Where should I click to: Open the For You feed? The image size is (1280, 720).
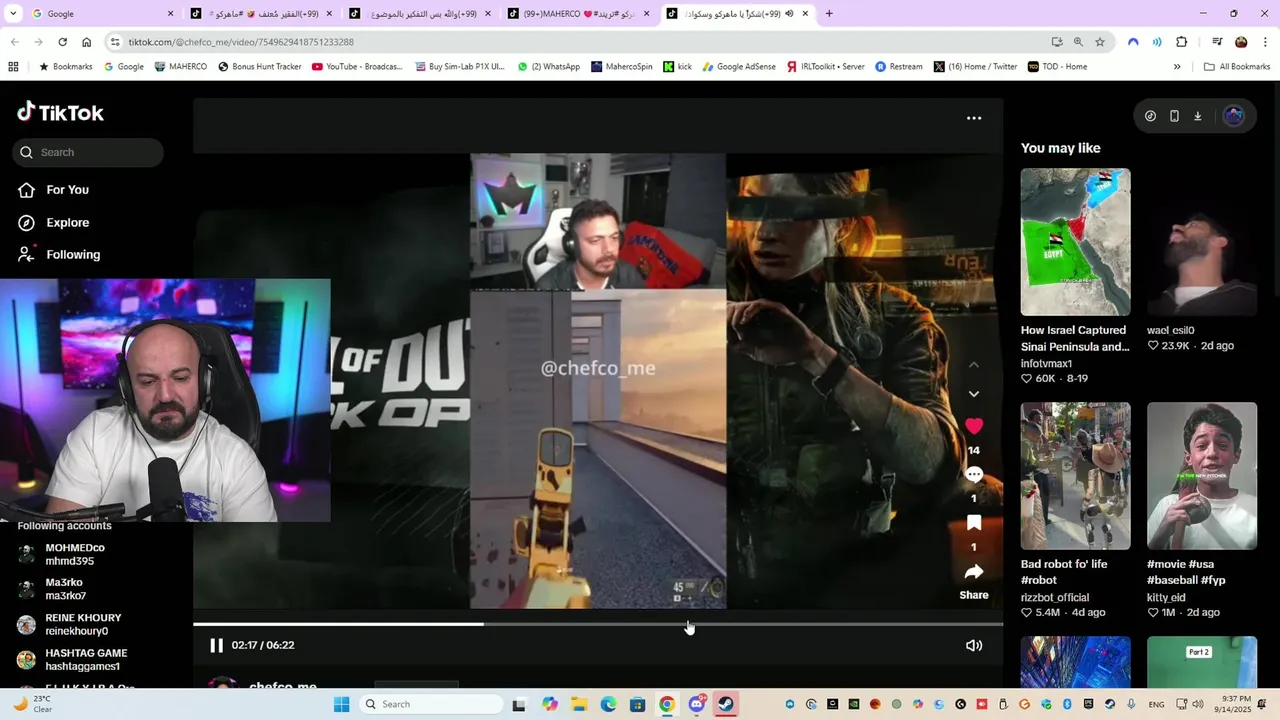(x=54, y=190)
